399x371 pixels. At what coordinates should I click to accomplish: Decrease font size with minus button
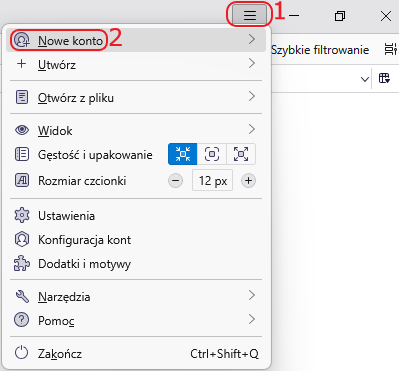175,181
